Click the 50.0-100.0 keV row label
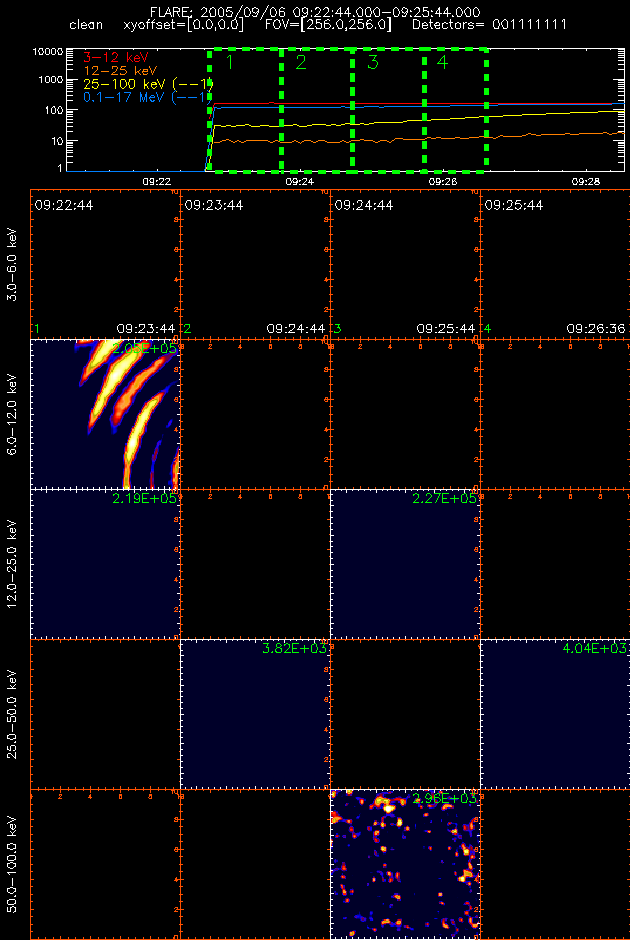Screen dimensions: 630x940 click(x=13, y=864)
